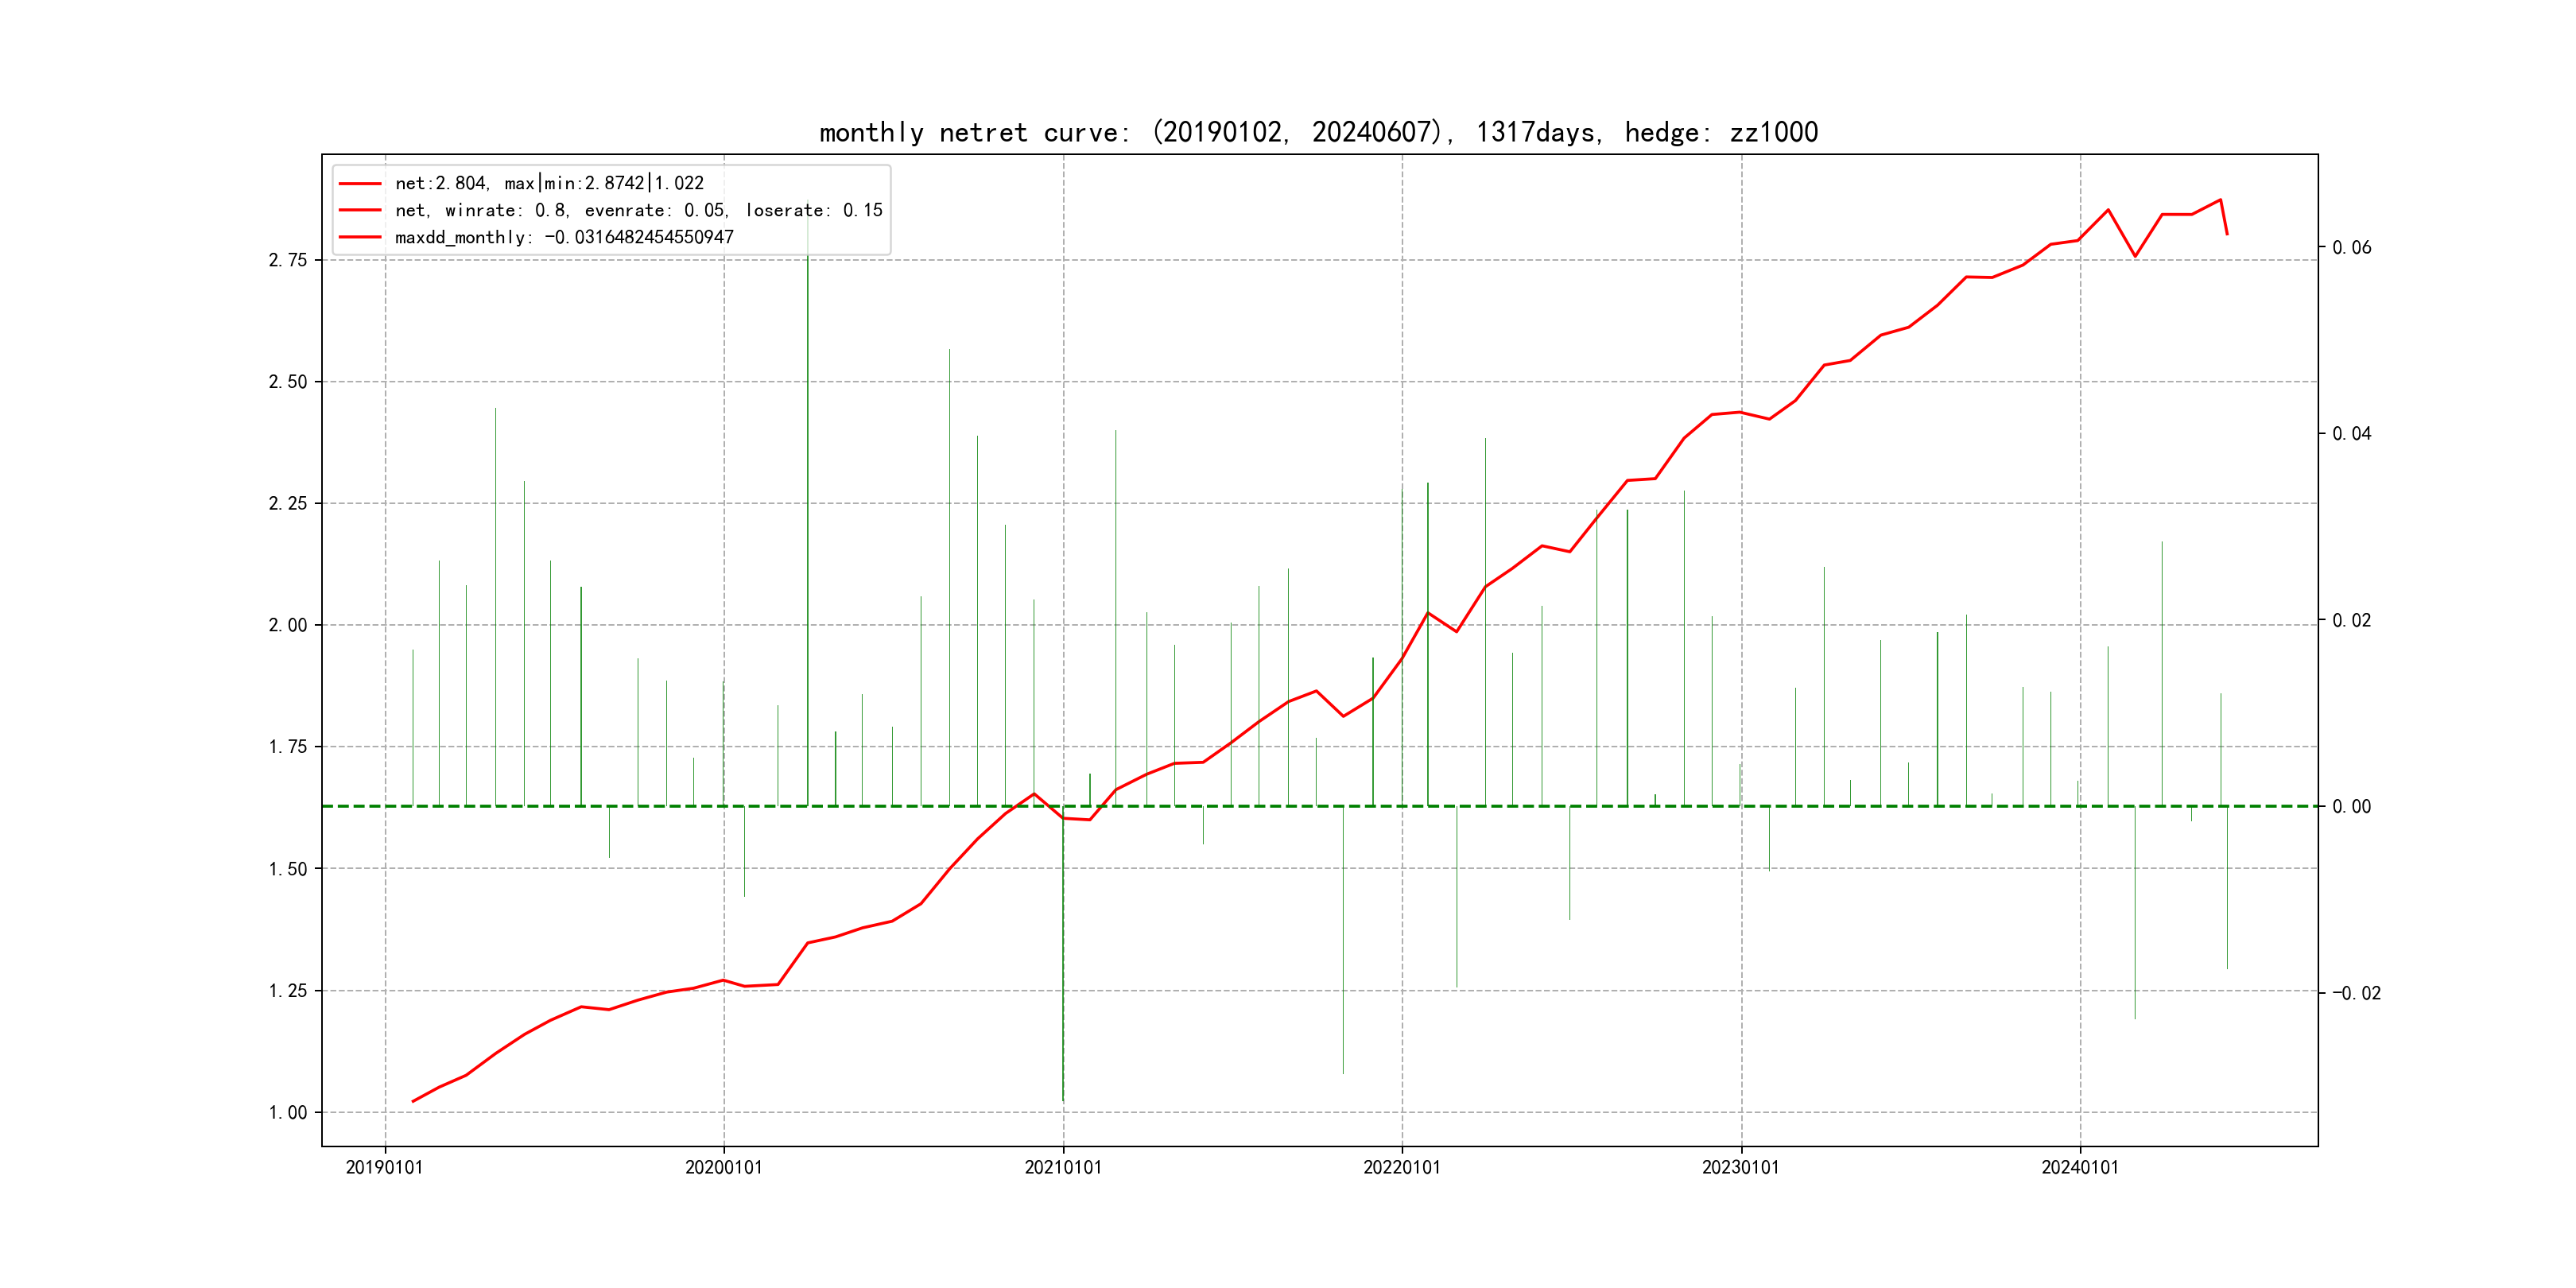The image size is (2576, 1288).
Task: Click the 2.75 left axis label
Action: click(x=288, y=260)
